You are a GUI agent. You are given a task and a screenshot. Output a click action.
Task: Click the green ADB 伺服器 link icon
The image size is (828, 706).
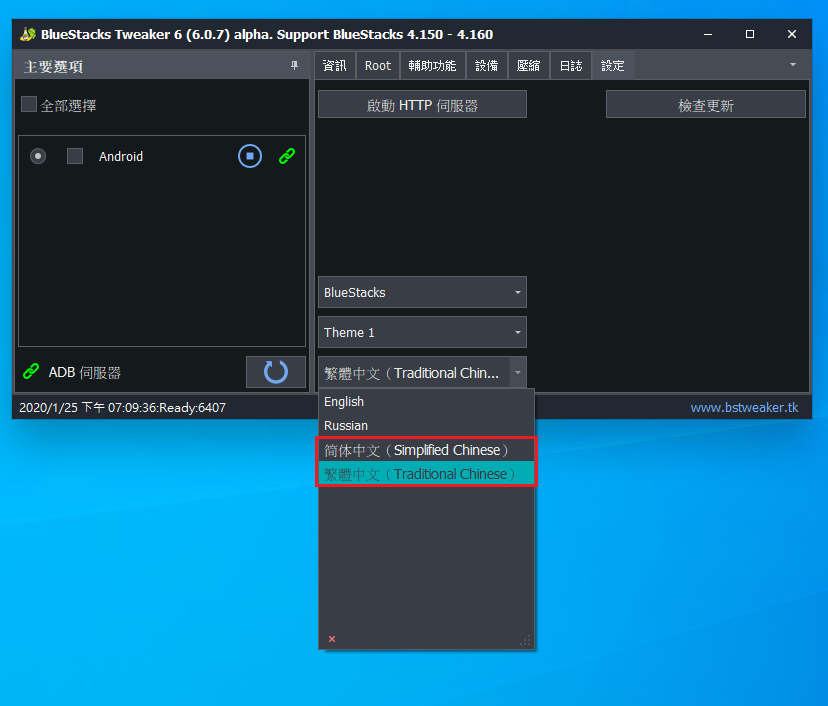(x=31, y=372)
